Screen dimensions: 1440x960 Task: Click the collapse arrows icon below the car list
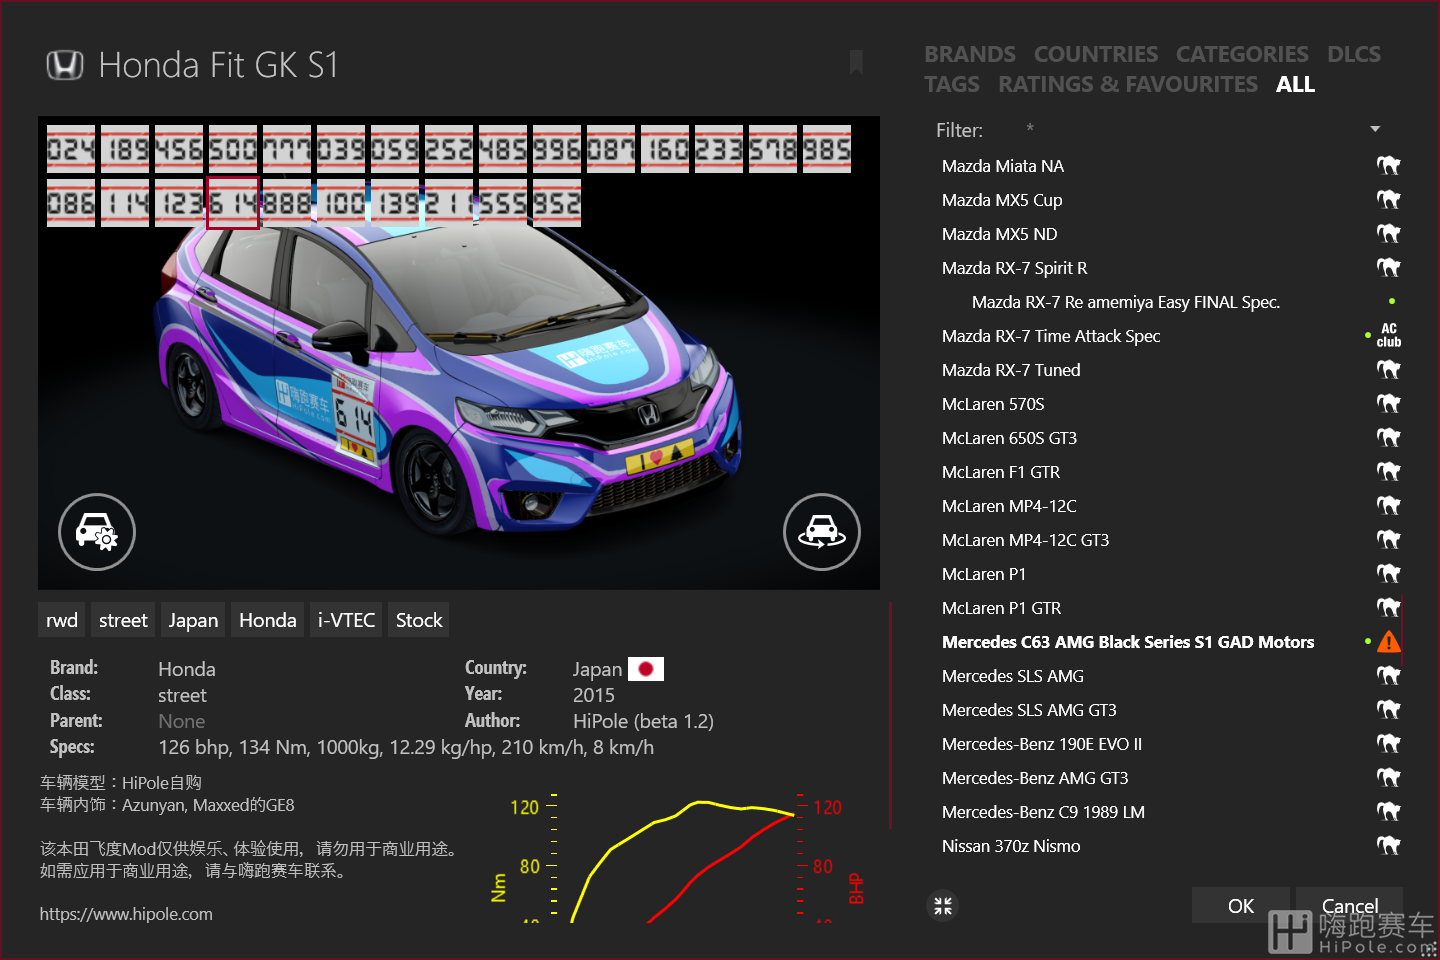tap(943, 906)
